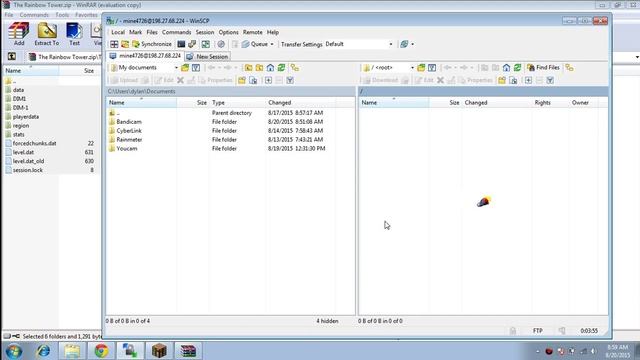Refresh the local panel
This screenshot has width=640, height=360.
281,68
